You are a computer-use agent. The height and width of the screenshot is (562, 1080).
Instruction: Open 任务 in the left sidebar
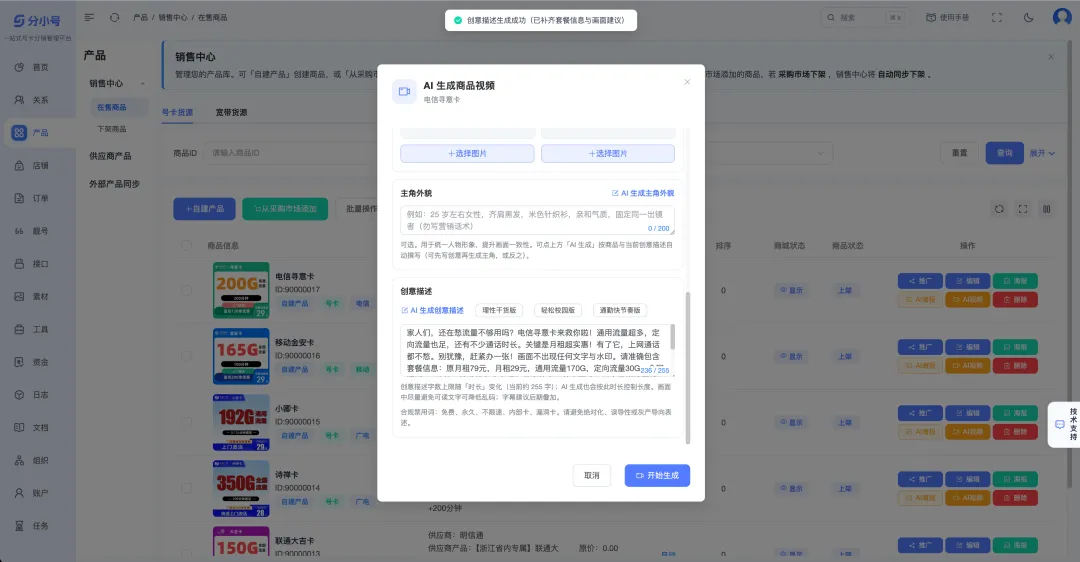[32, 525]
